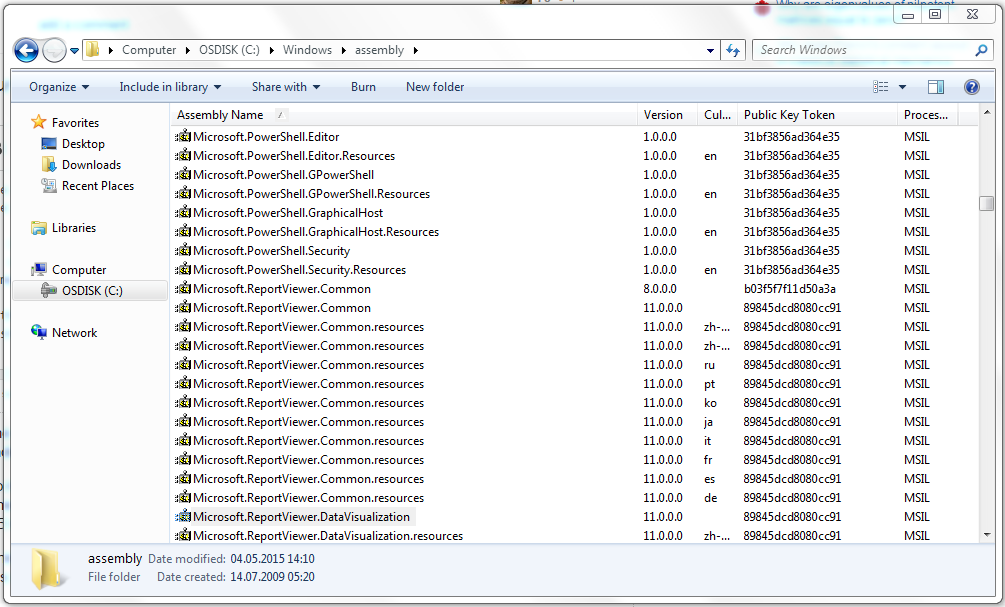The height and width of the screenshot is (607, 1005).
Task: Click the assembly breadcrumb segment
Action: [x=379, y=50]
